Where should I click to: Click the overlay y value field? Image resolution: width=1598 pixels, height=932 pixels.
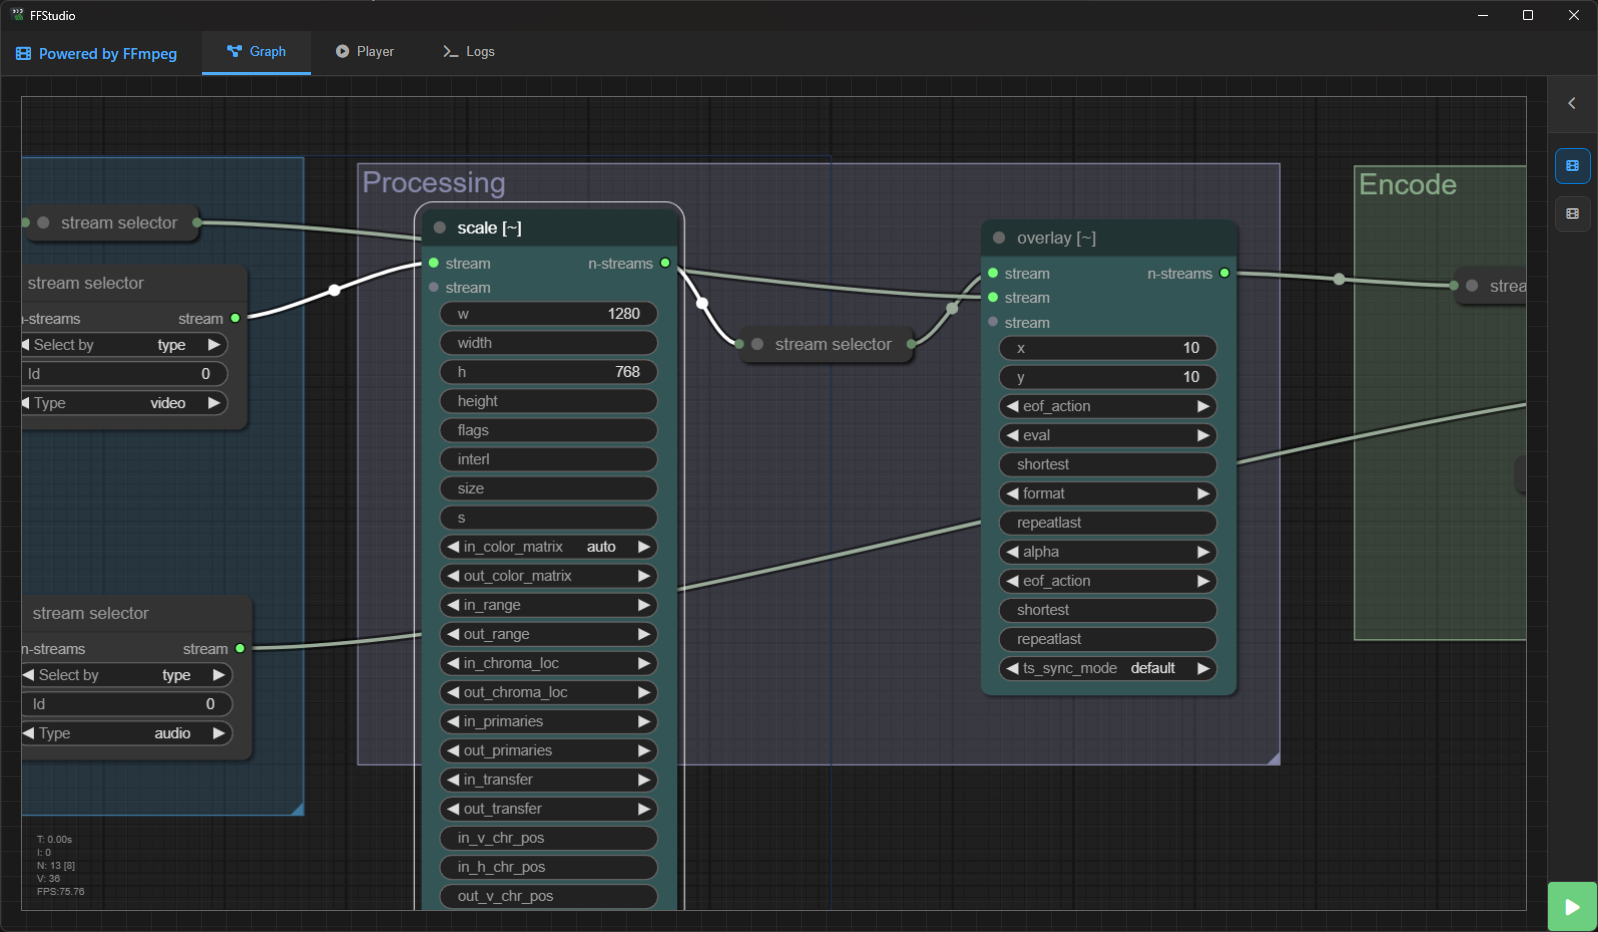tap(1108, 377)
